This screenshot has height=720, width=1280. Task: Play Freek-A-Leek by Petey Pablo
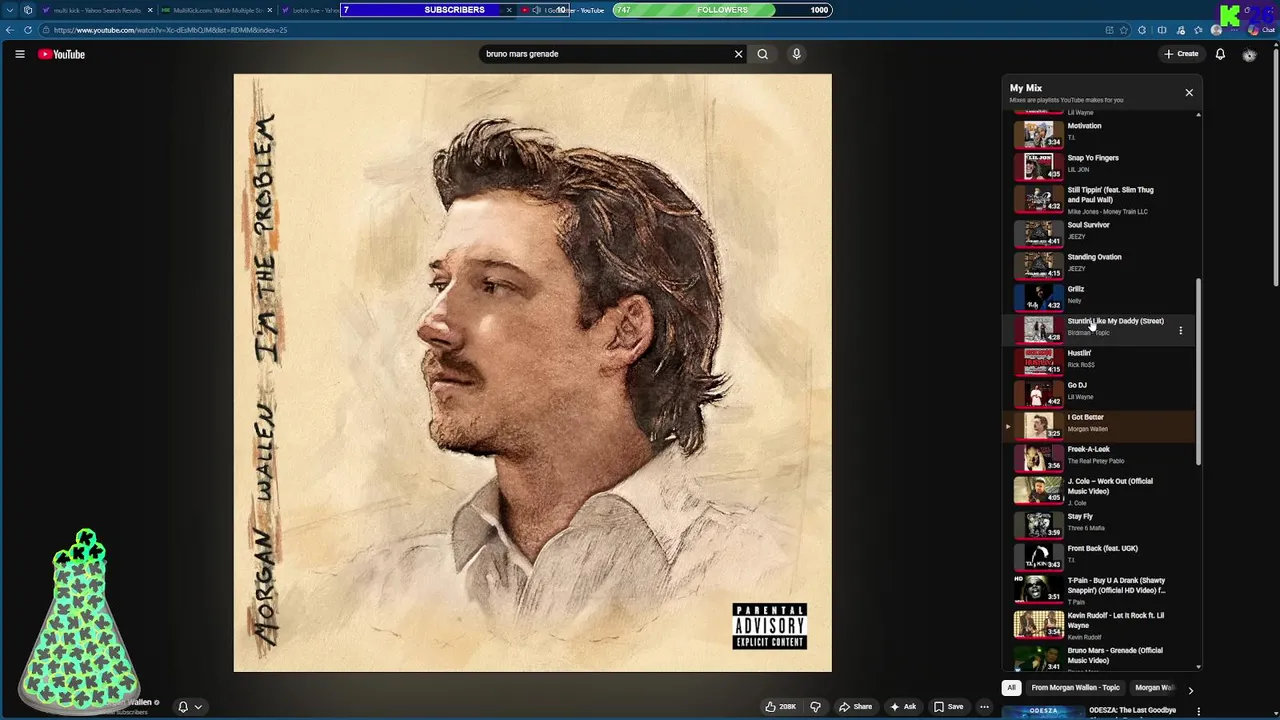1100,456
